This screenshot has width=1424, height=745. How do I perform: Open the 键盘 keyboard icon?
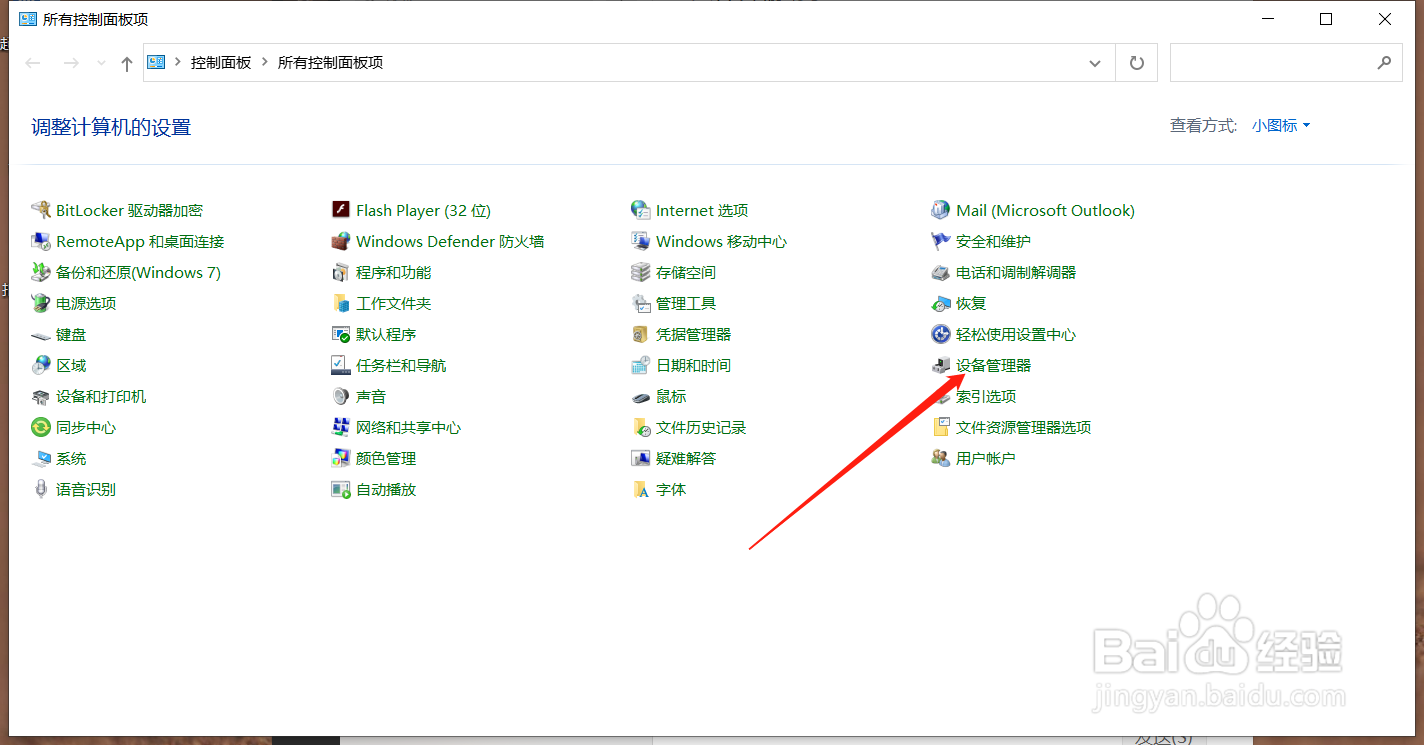[x=41, y=334]
